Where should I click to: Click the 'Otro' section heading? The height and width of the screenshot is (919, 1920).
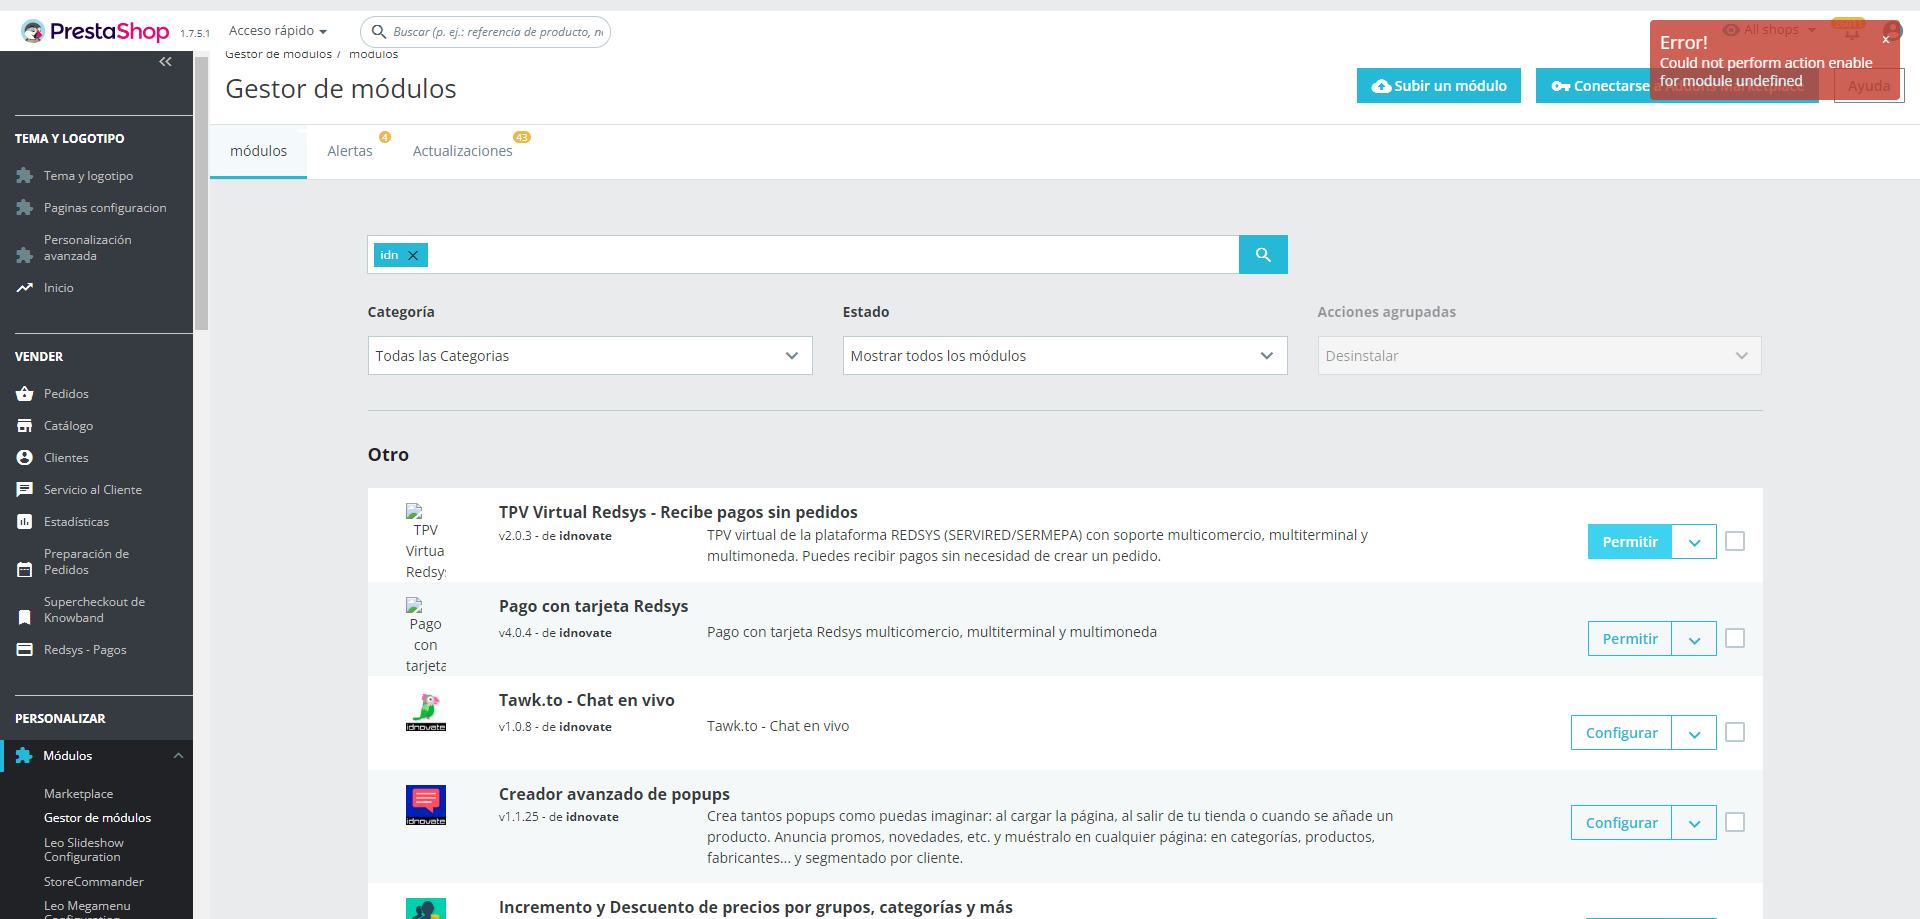point(388,455)
